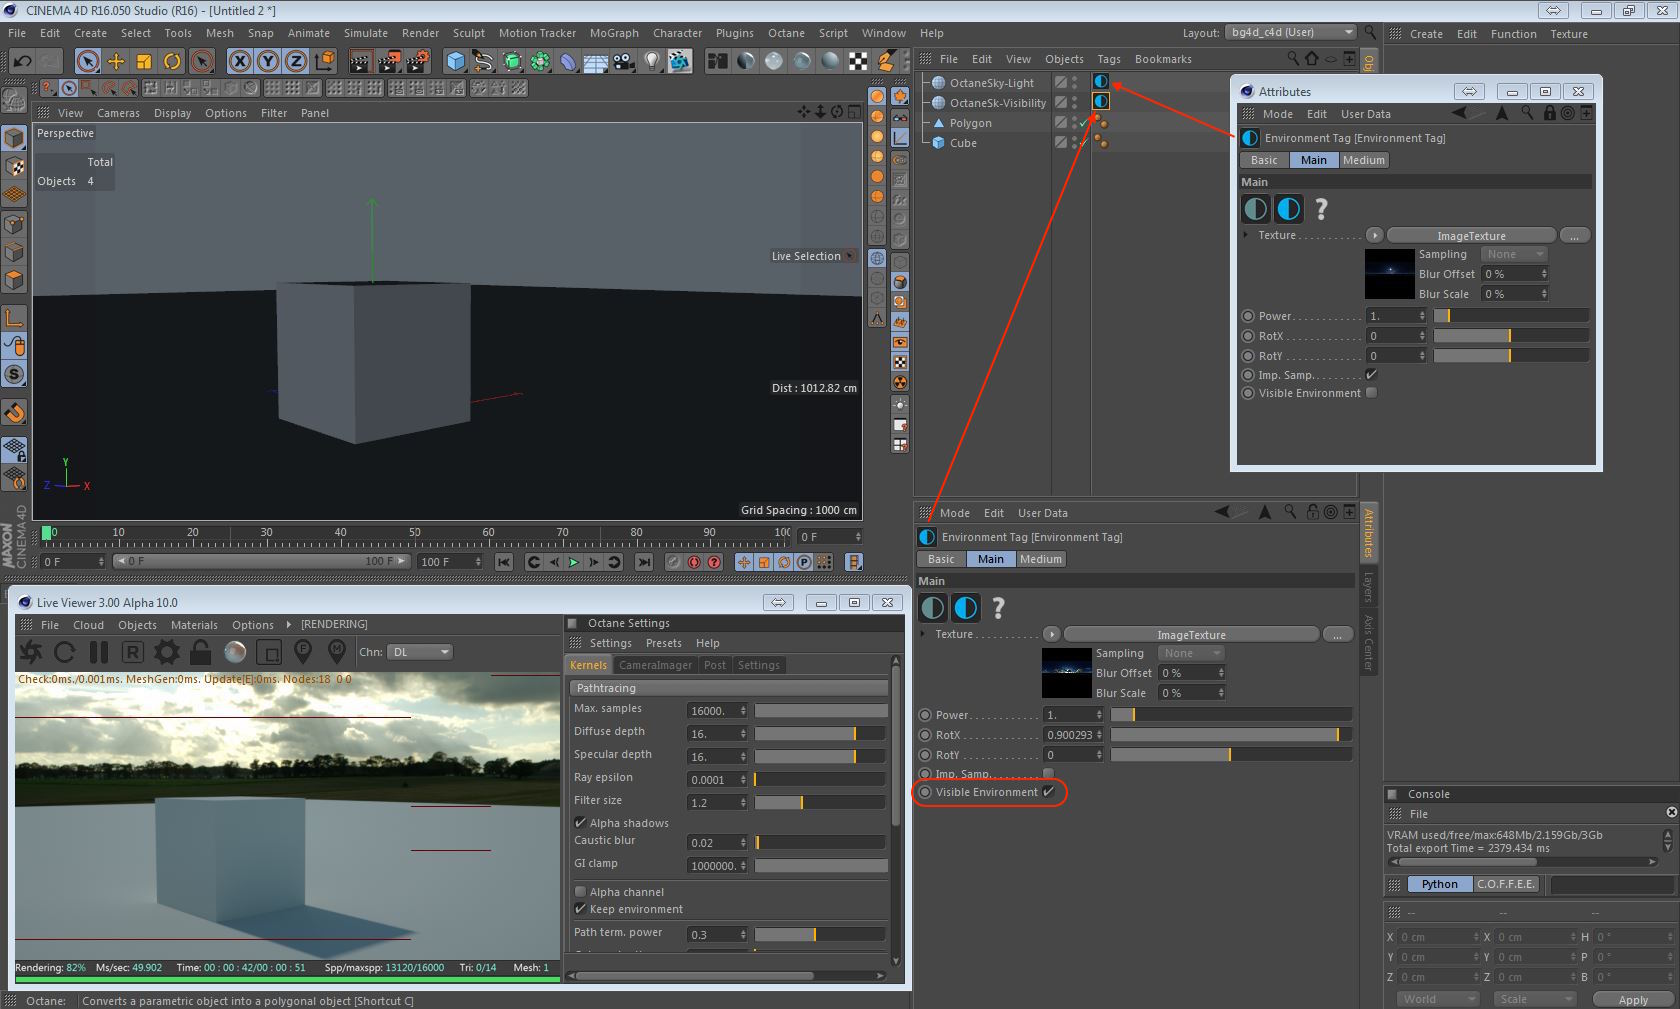Click the focus picker pin marked F

point(303,652)
